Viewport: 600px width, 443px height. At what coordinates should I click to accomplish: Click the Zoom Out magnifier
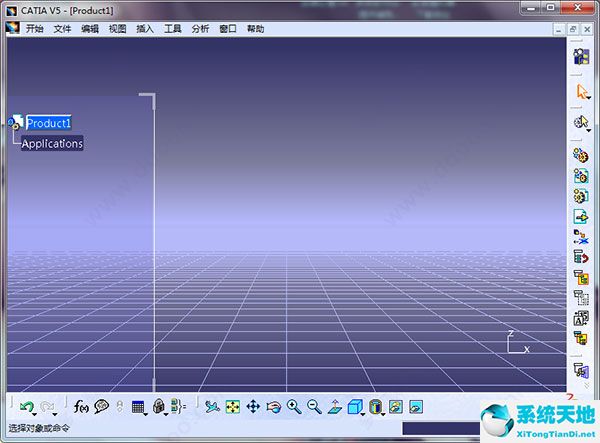314,407
